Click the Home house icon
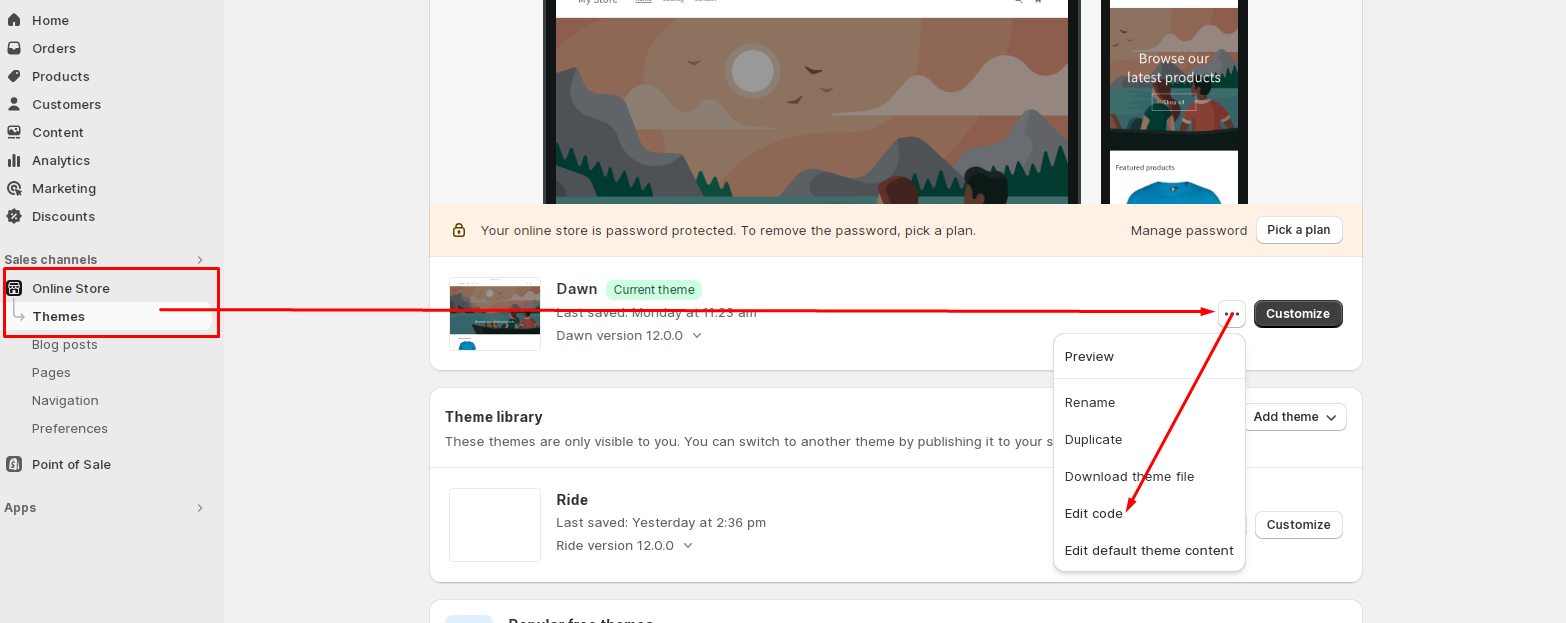1566x623 pixels. coord(14,20)
